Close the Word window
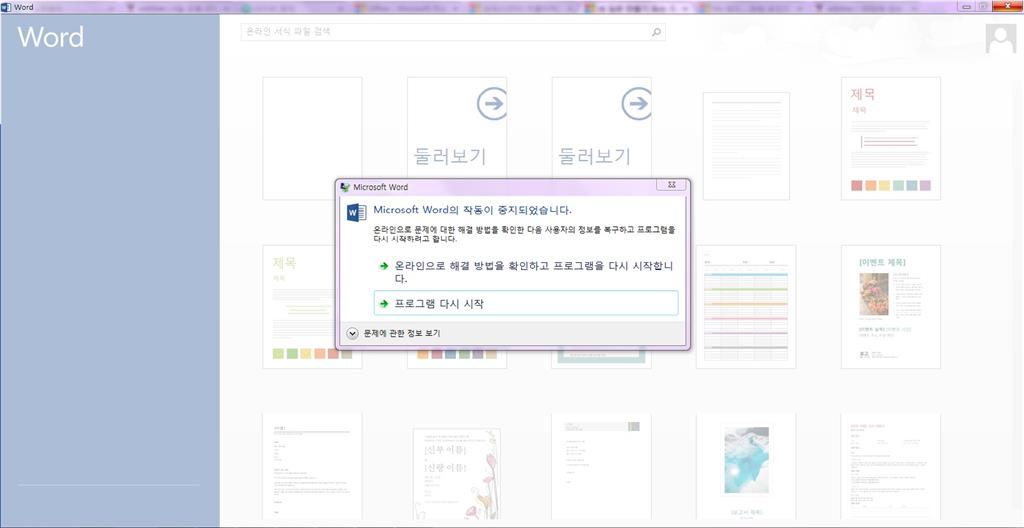 (1008, 6)
